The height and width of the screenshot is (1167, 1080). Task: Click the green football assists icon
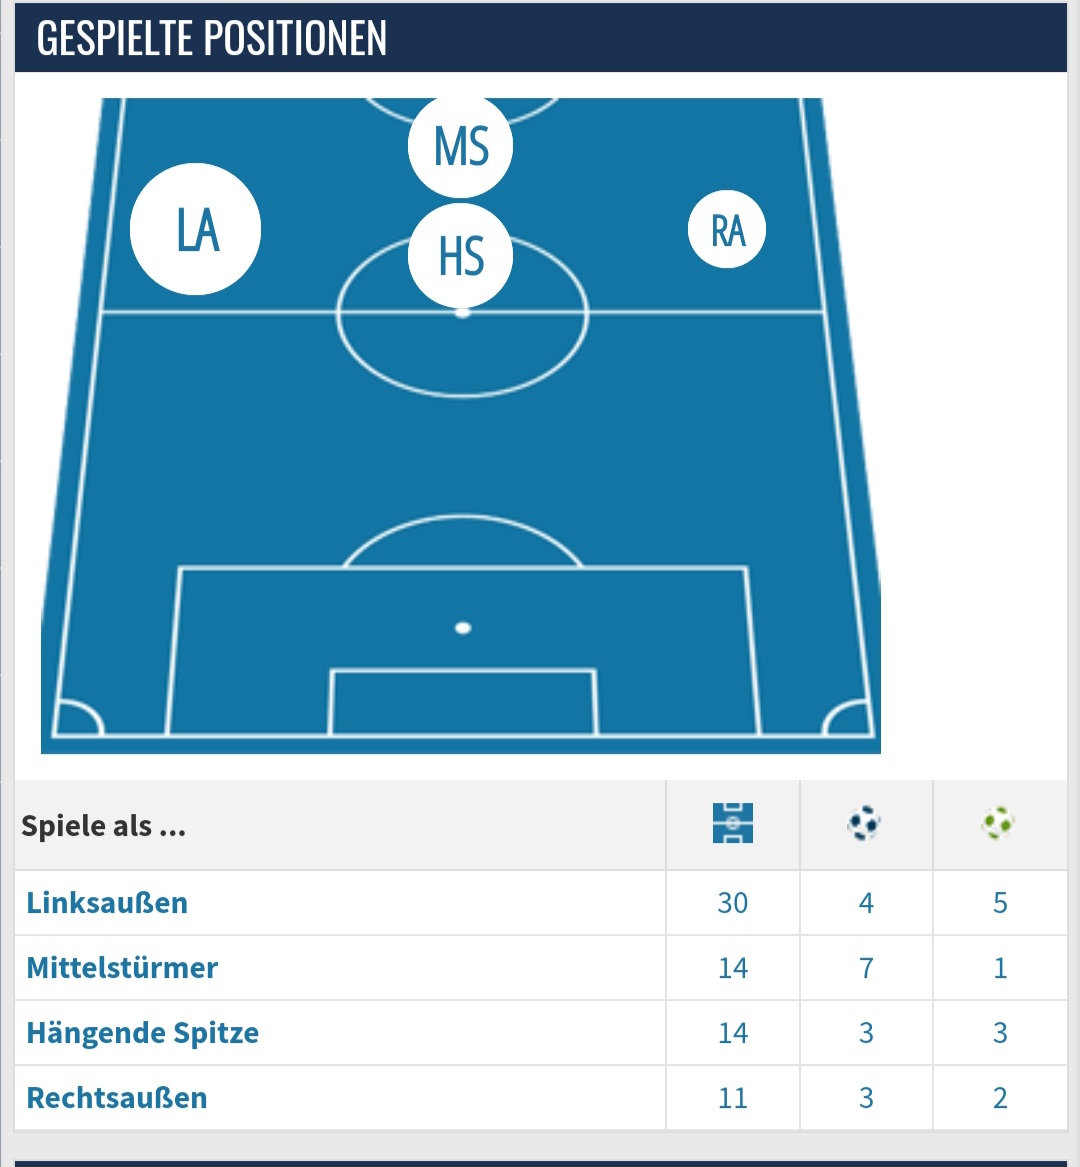998,823
